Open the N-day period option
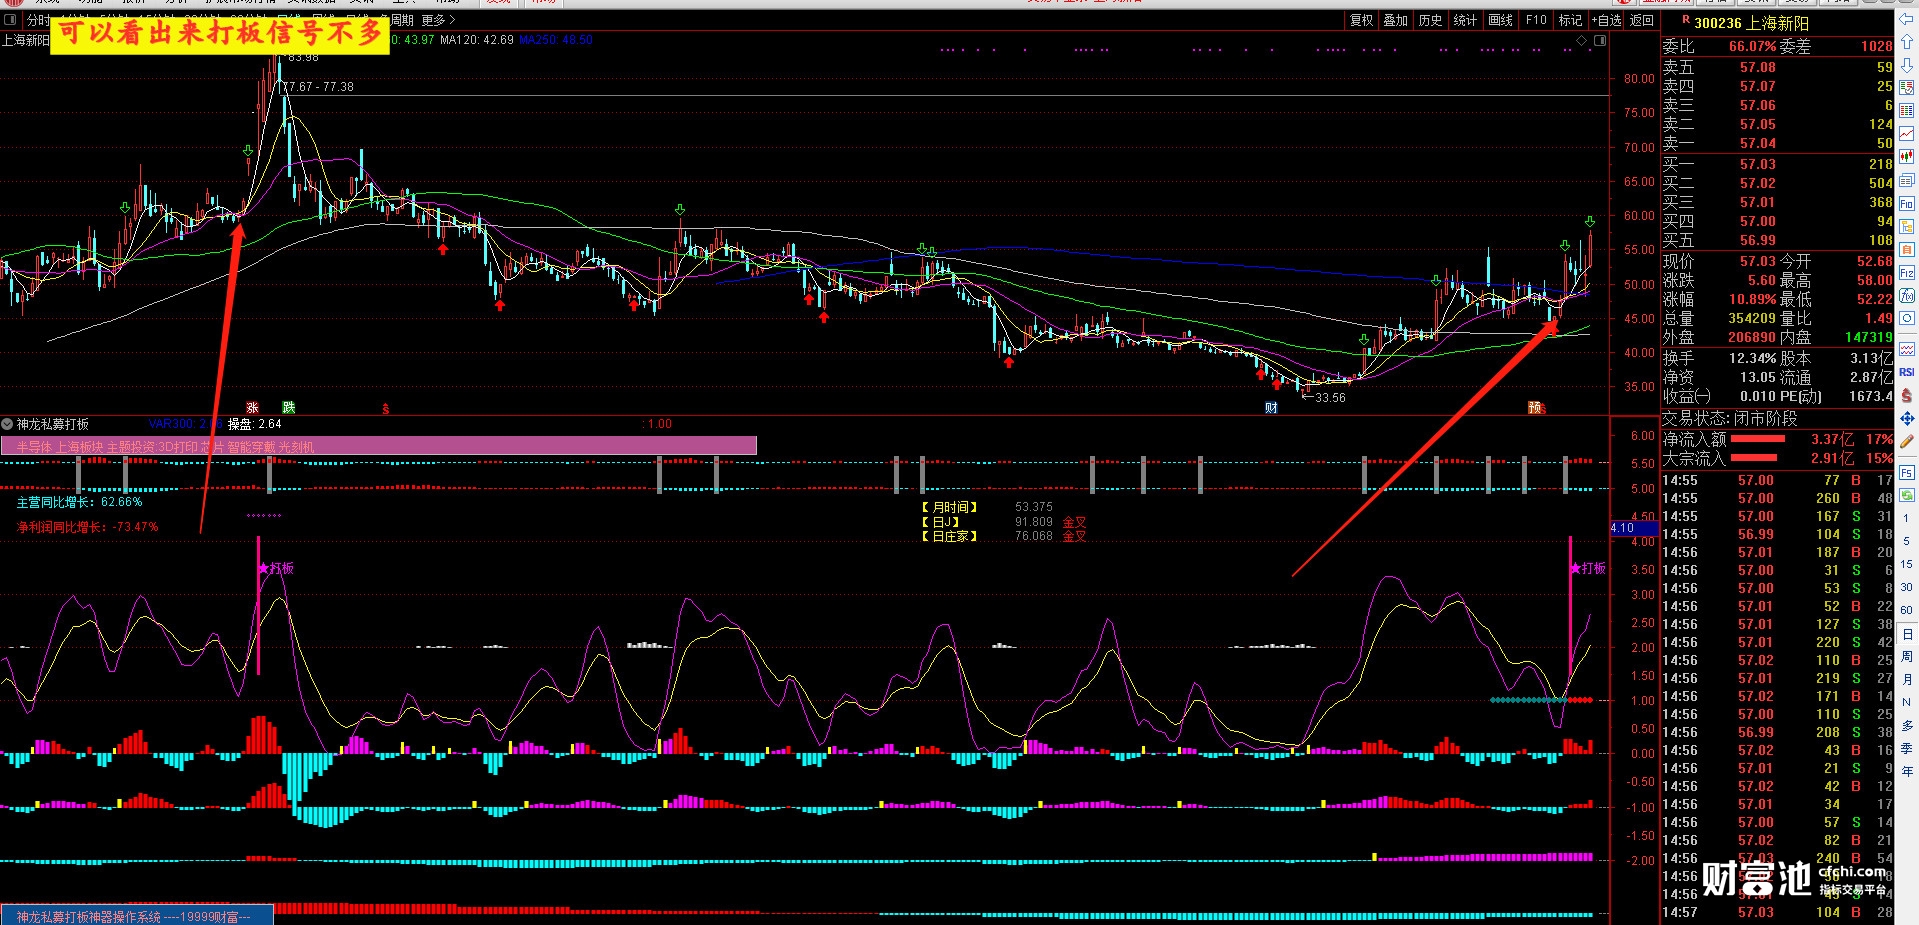The height and width of the screenshot is (925, 1919). pyautogui.click(x=1907, y=702)
